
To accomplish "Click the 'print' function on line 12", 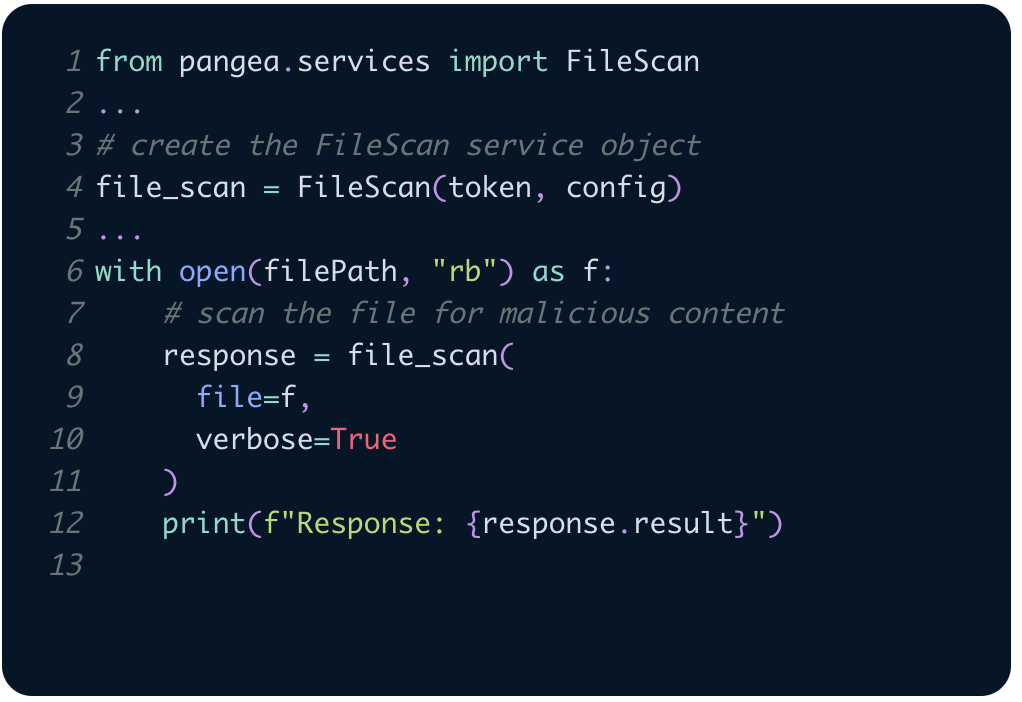I will pos(204,524).
